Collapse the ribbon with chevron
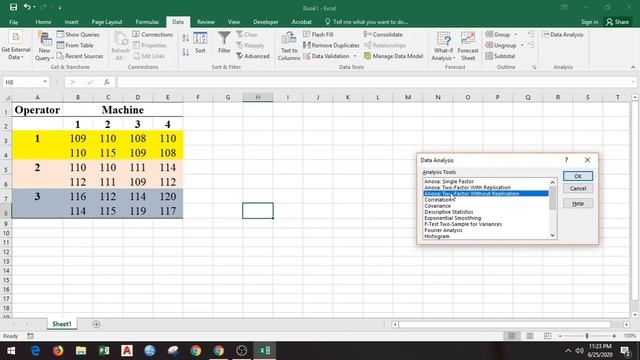This screenshot has height=360, width=640. pyautogui.click(x=633, y=67)
